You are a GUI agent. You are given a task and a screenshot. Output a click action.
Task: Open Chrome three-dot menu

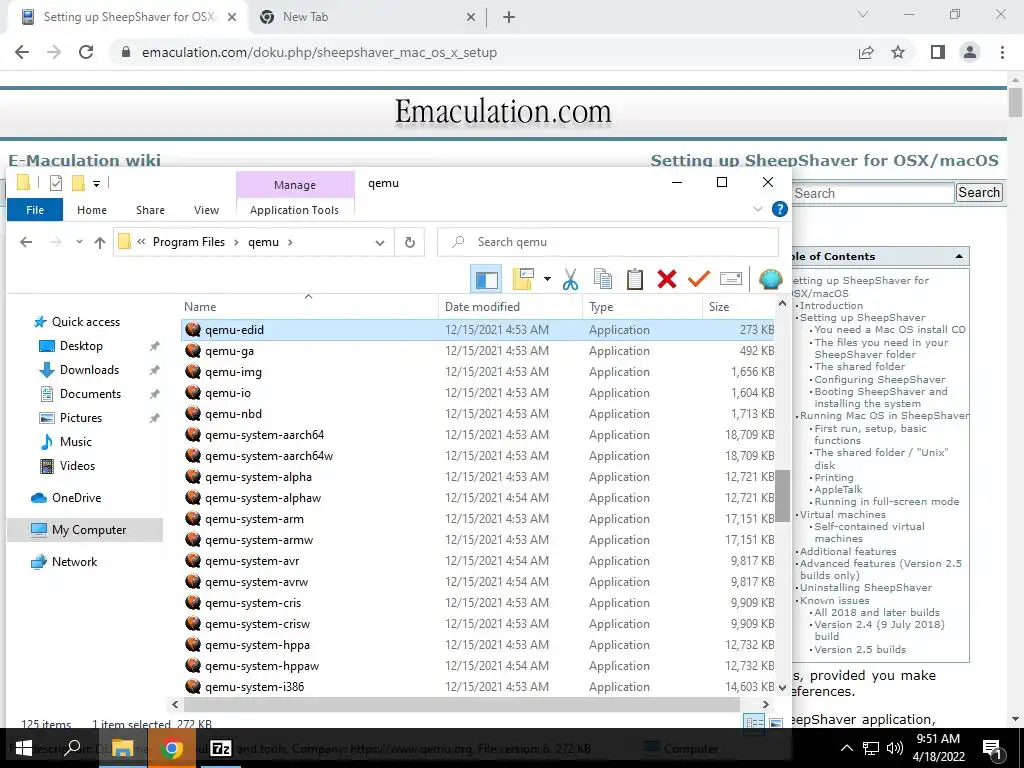(x=1002, y=52)
